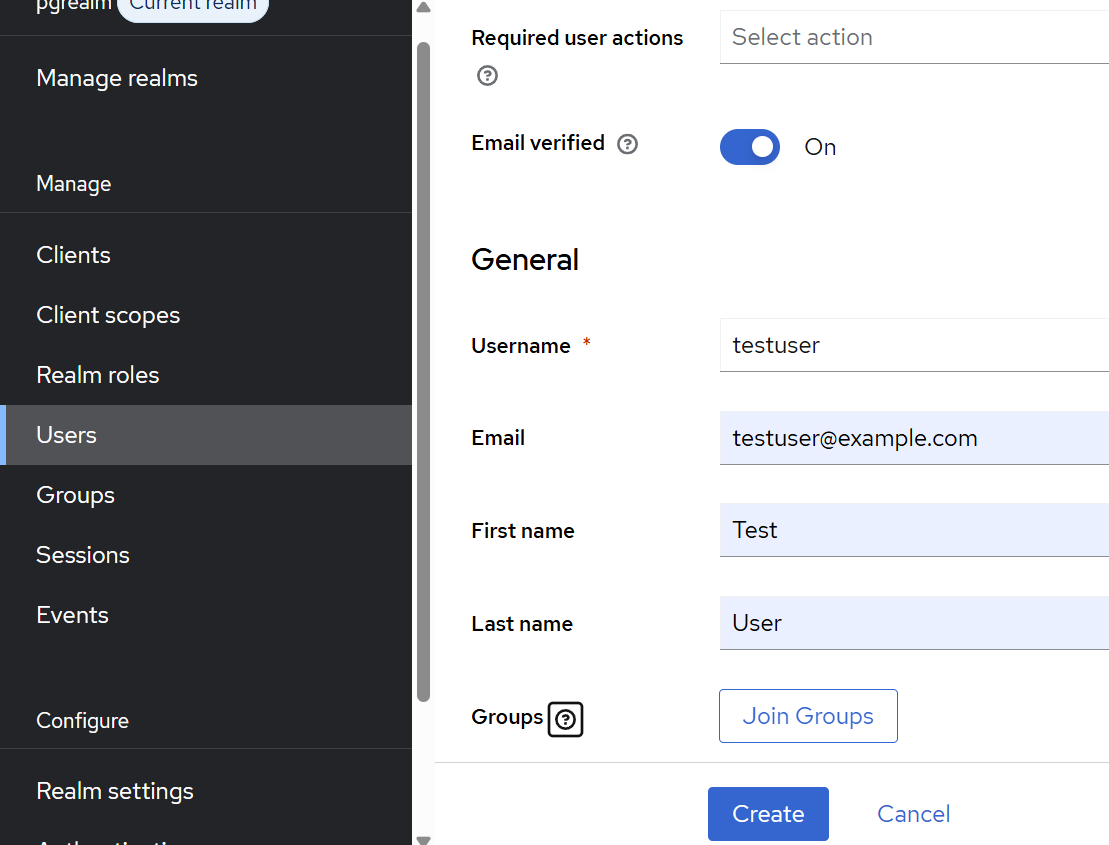The image size is (1109, 845).
Task: Click the Username input field
Action: point(900,345)
